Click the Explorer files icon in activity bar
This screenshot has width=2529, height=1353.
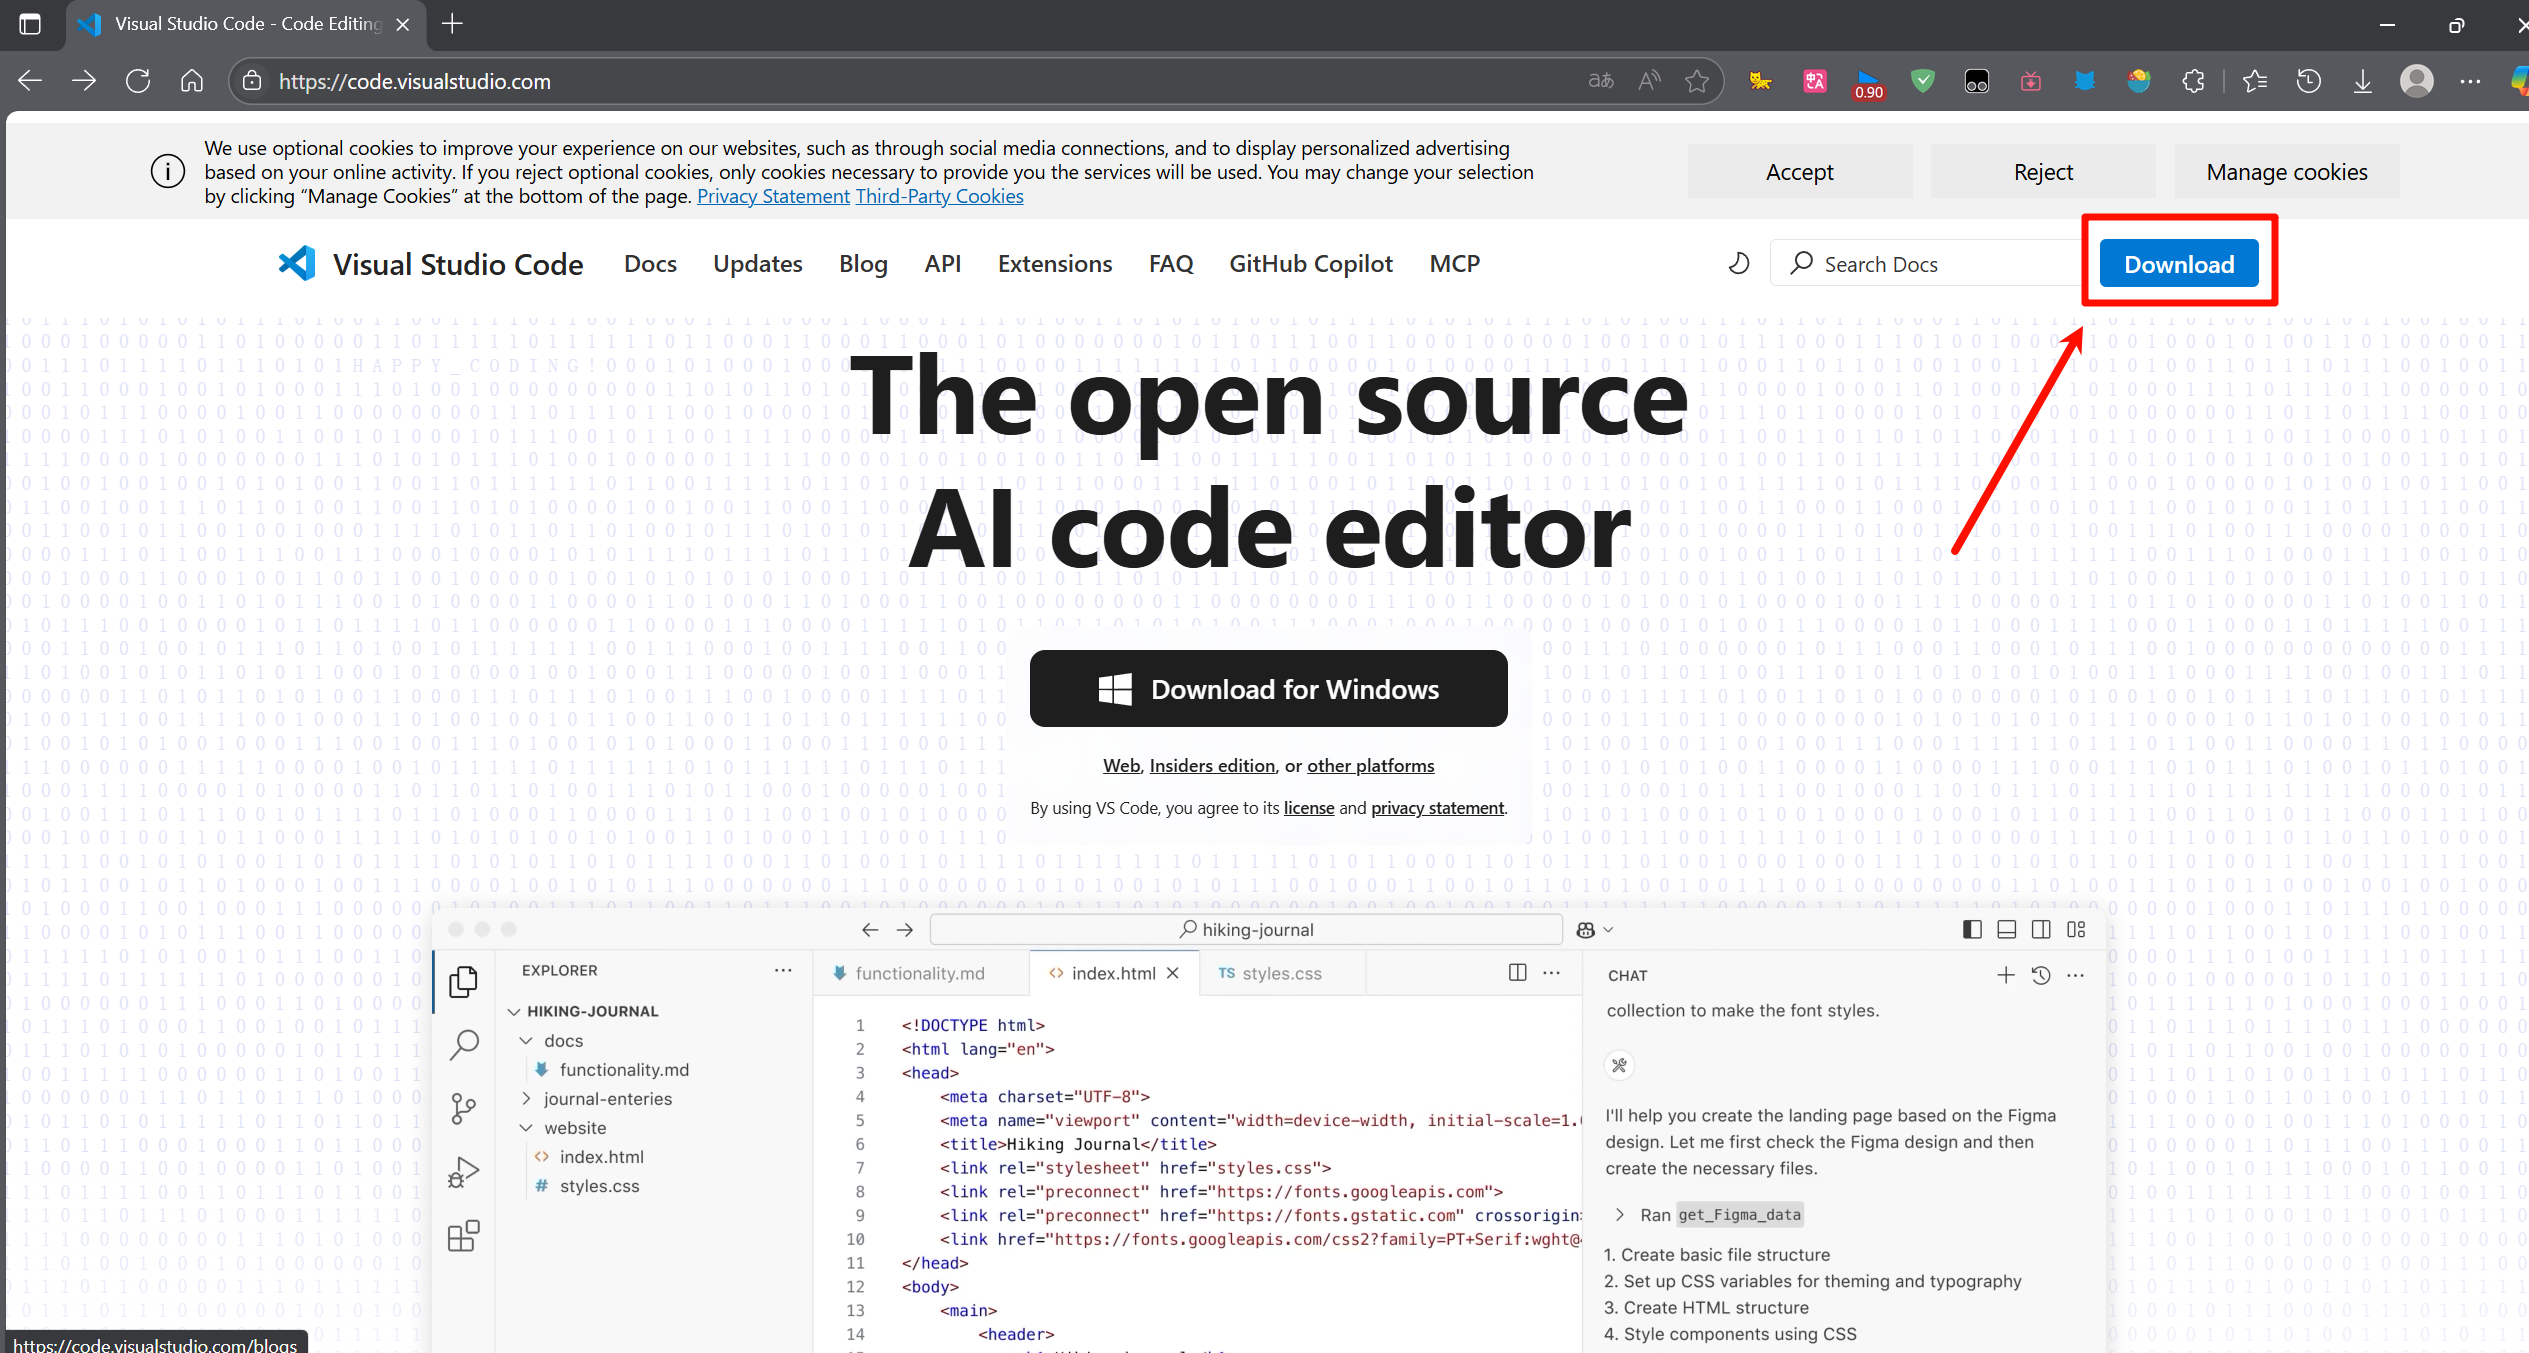point(463,981)
